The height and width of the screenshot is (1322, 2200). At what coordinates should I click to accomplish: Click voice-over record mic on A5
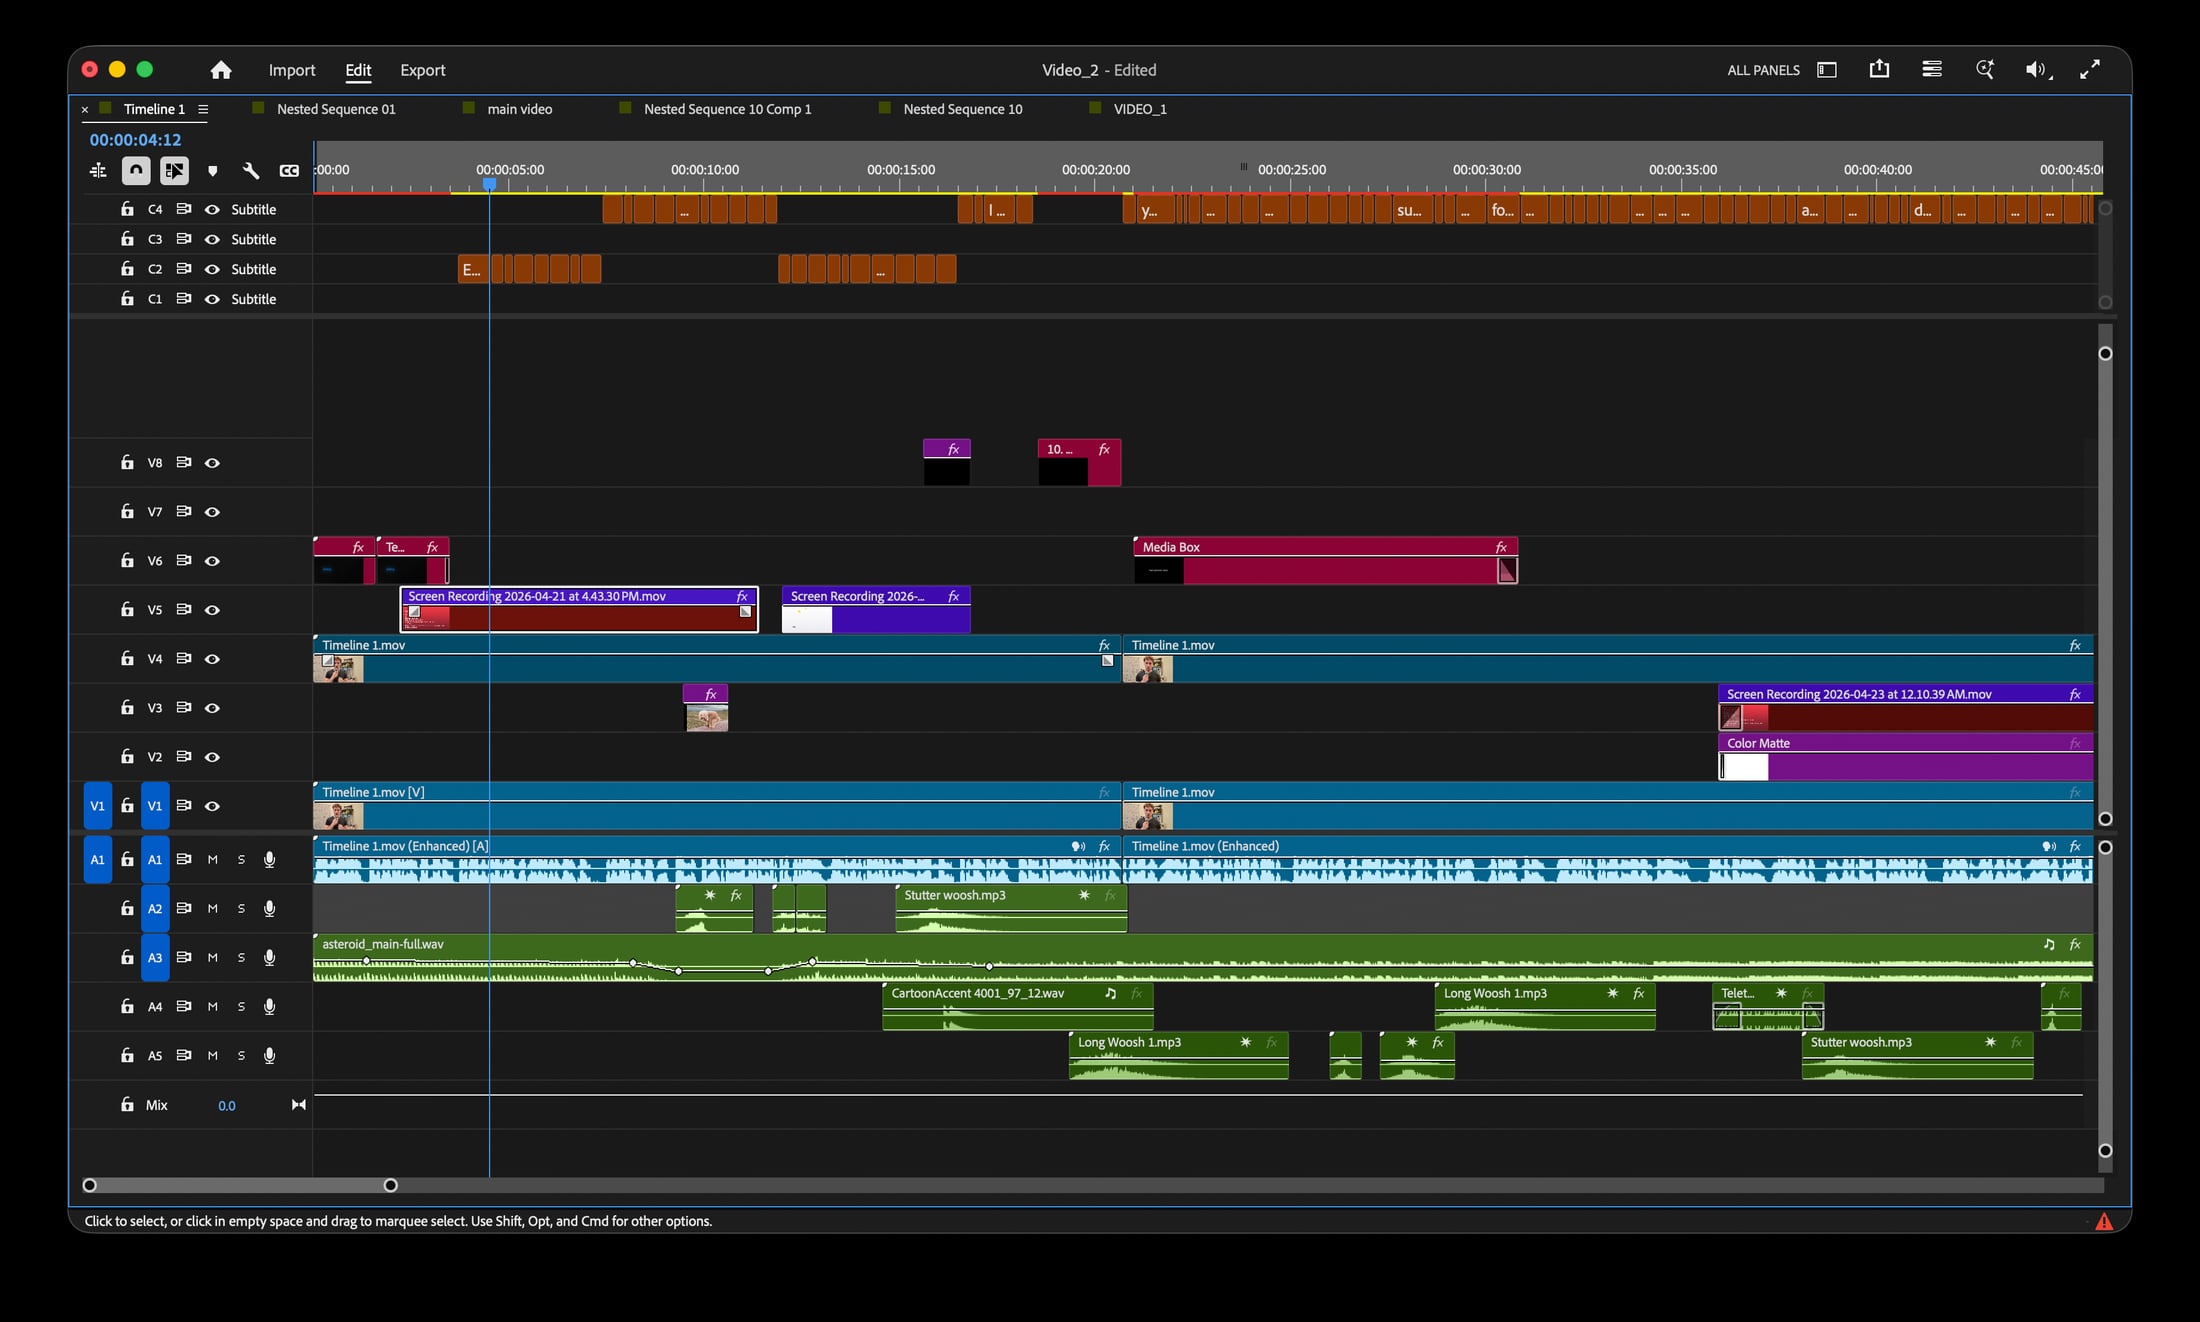point(269,1055)
